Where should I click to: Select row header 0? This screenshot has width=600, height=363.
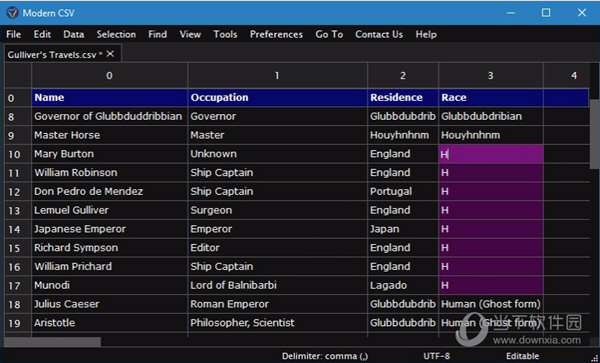[x=18, y=98]
